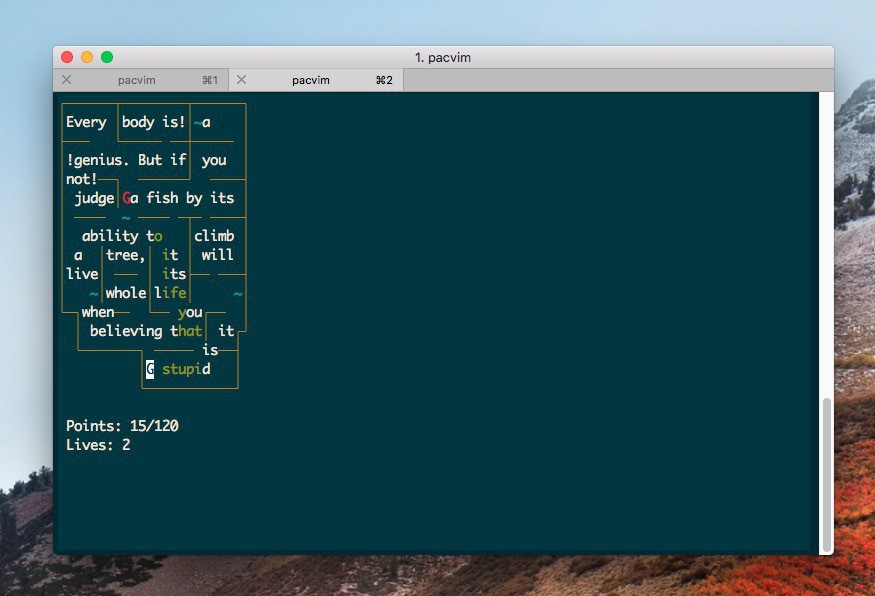875x596 pixels.
Task: Click the green zoom window button
Action: point(107,57)
